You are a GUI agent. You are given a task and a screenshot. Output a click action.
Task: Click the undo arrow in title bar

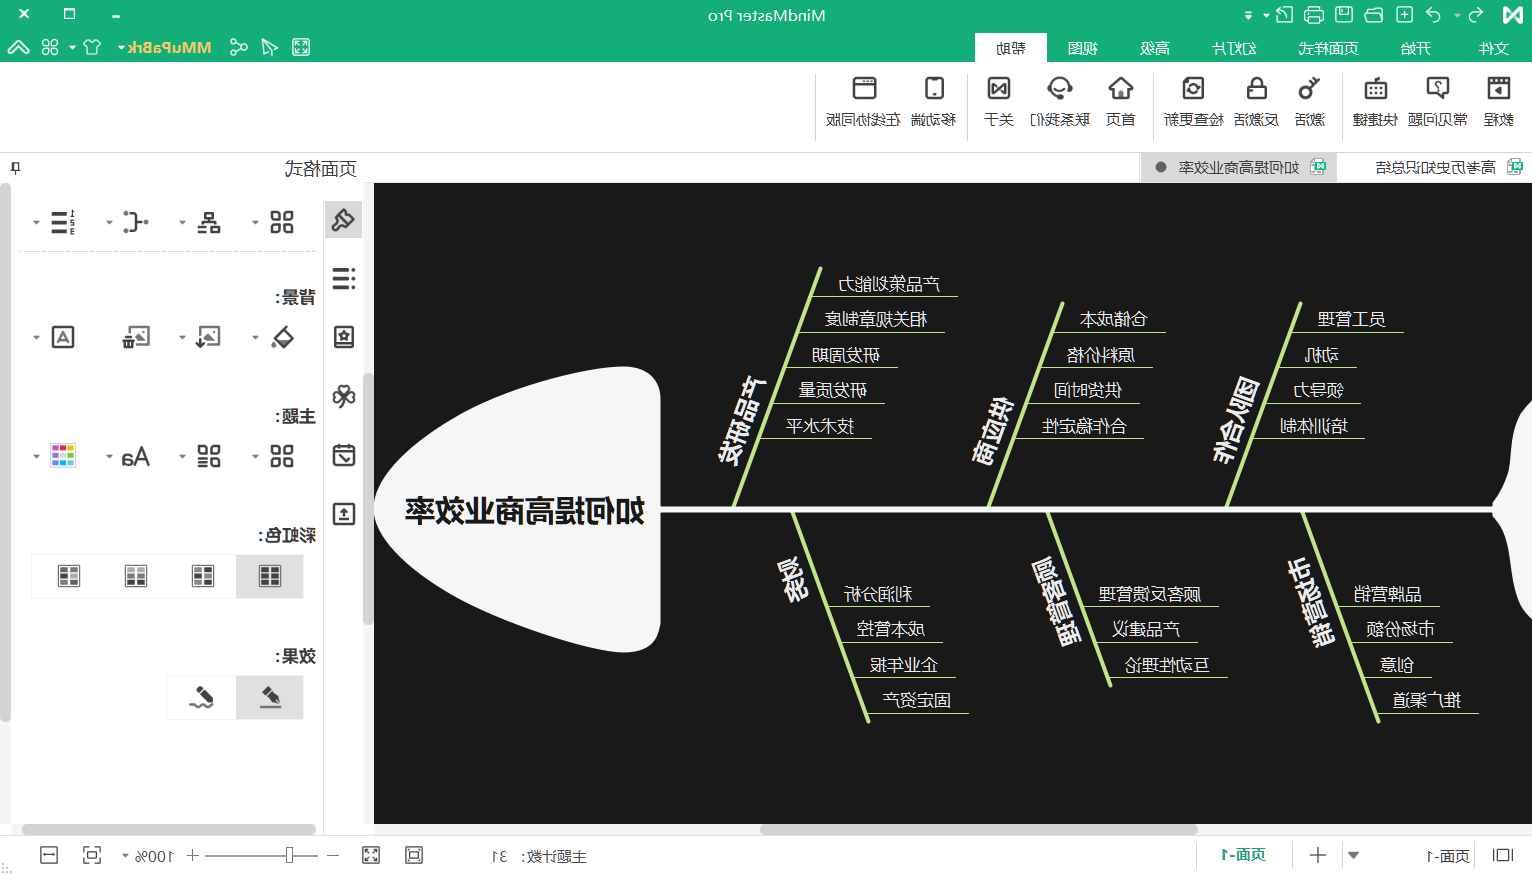pos(1433,15)
